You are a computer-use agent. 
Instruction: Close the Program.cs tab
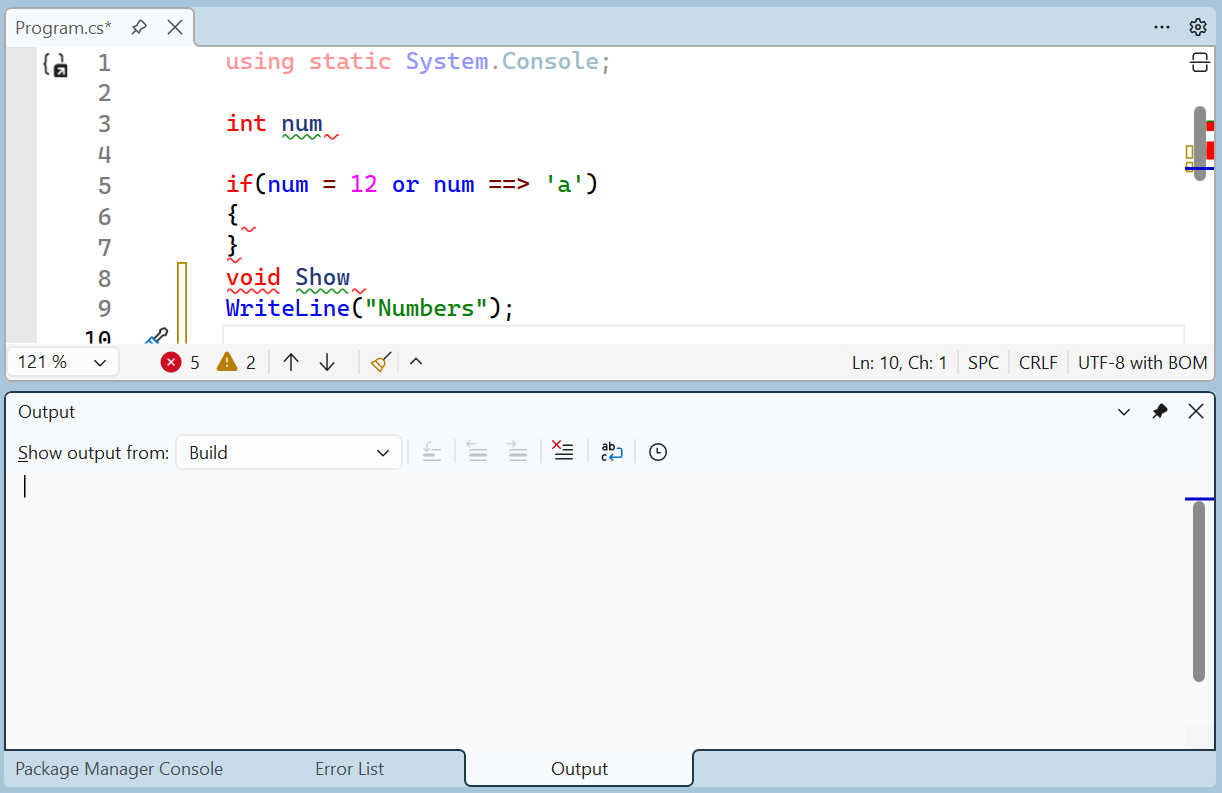coord(174,27)
